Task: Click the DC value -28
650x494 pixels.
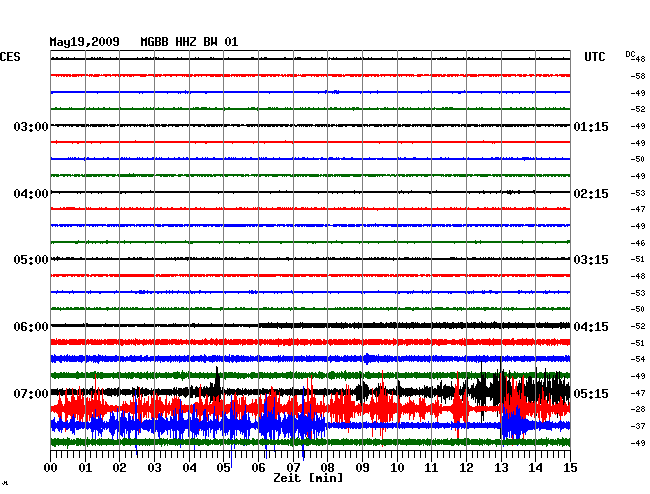Action: click(x=638, y=409)
